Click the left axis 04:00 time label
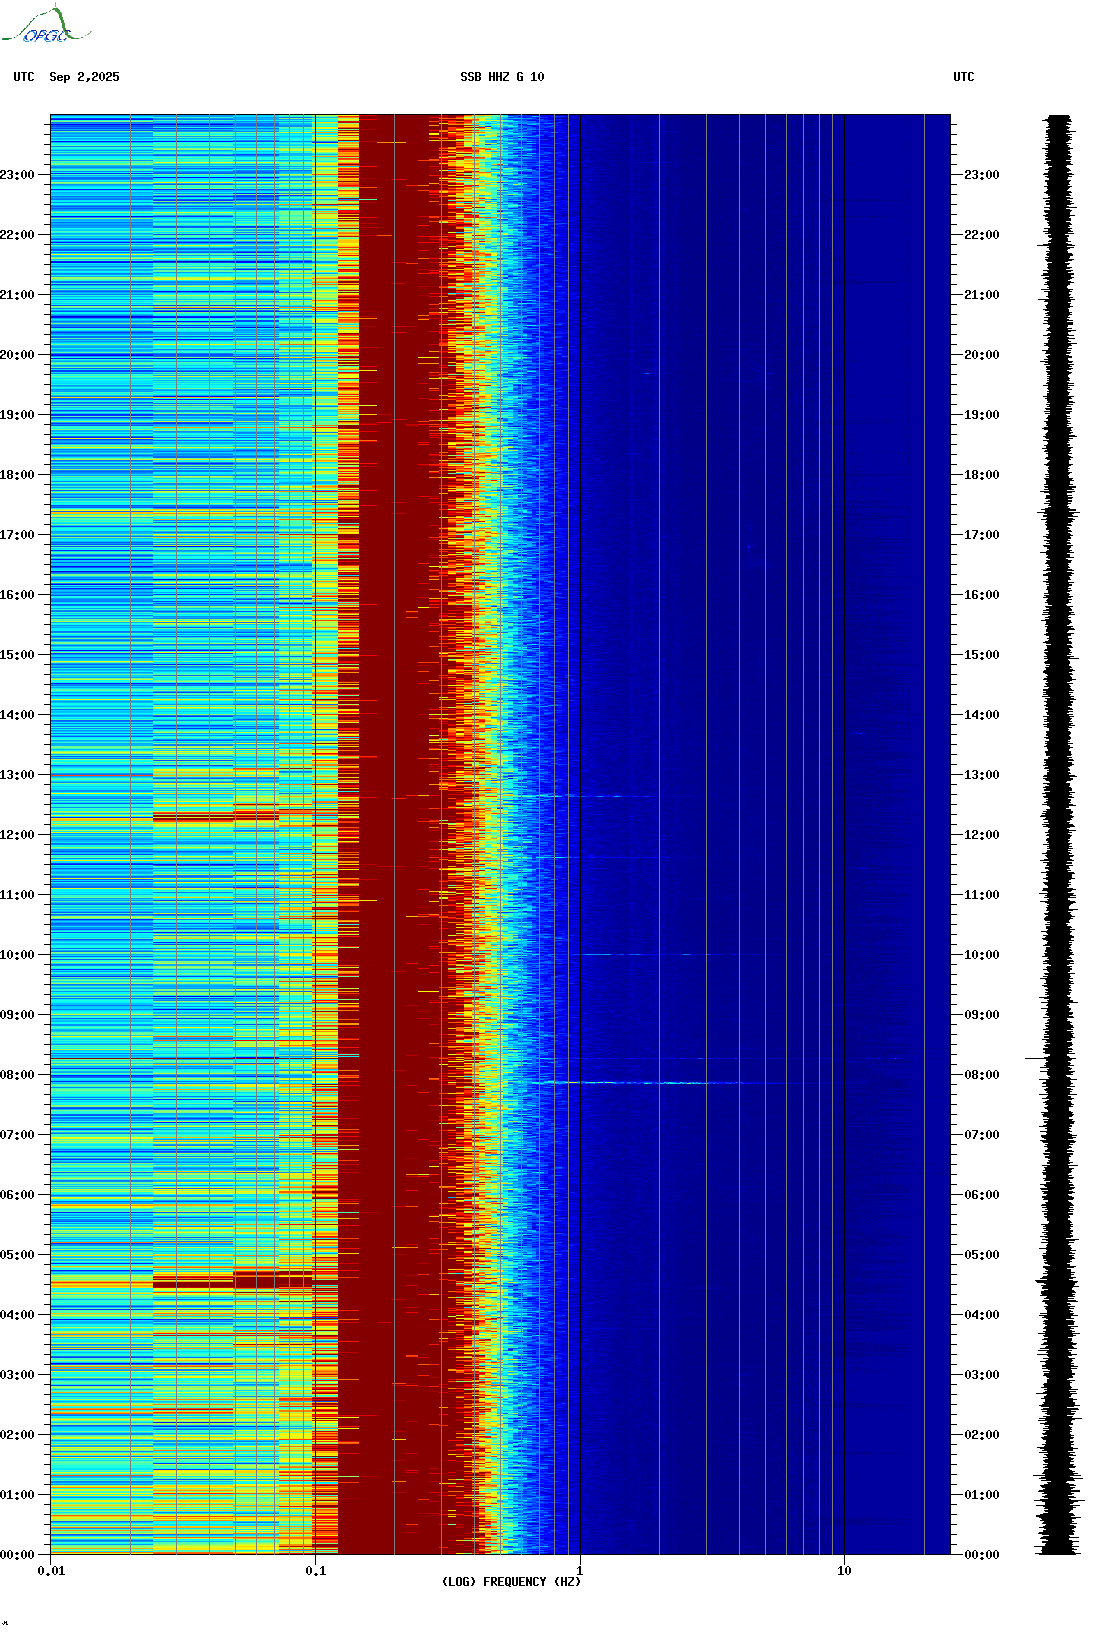This screenshot has height=1634, width=1102. (x=17, y=1315)
